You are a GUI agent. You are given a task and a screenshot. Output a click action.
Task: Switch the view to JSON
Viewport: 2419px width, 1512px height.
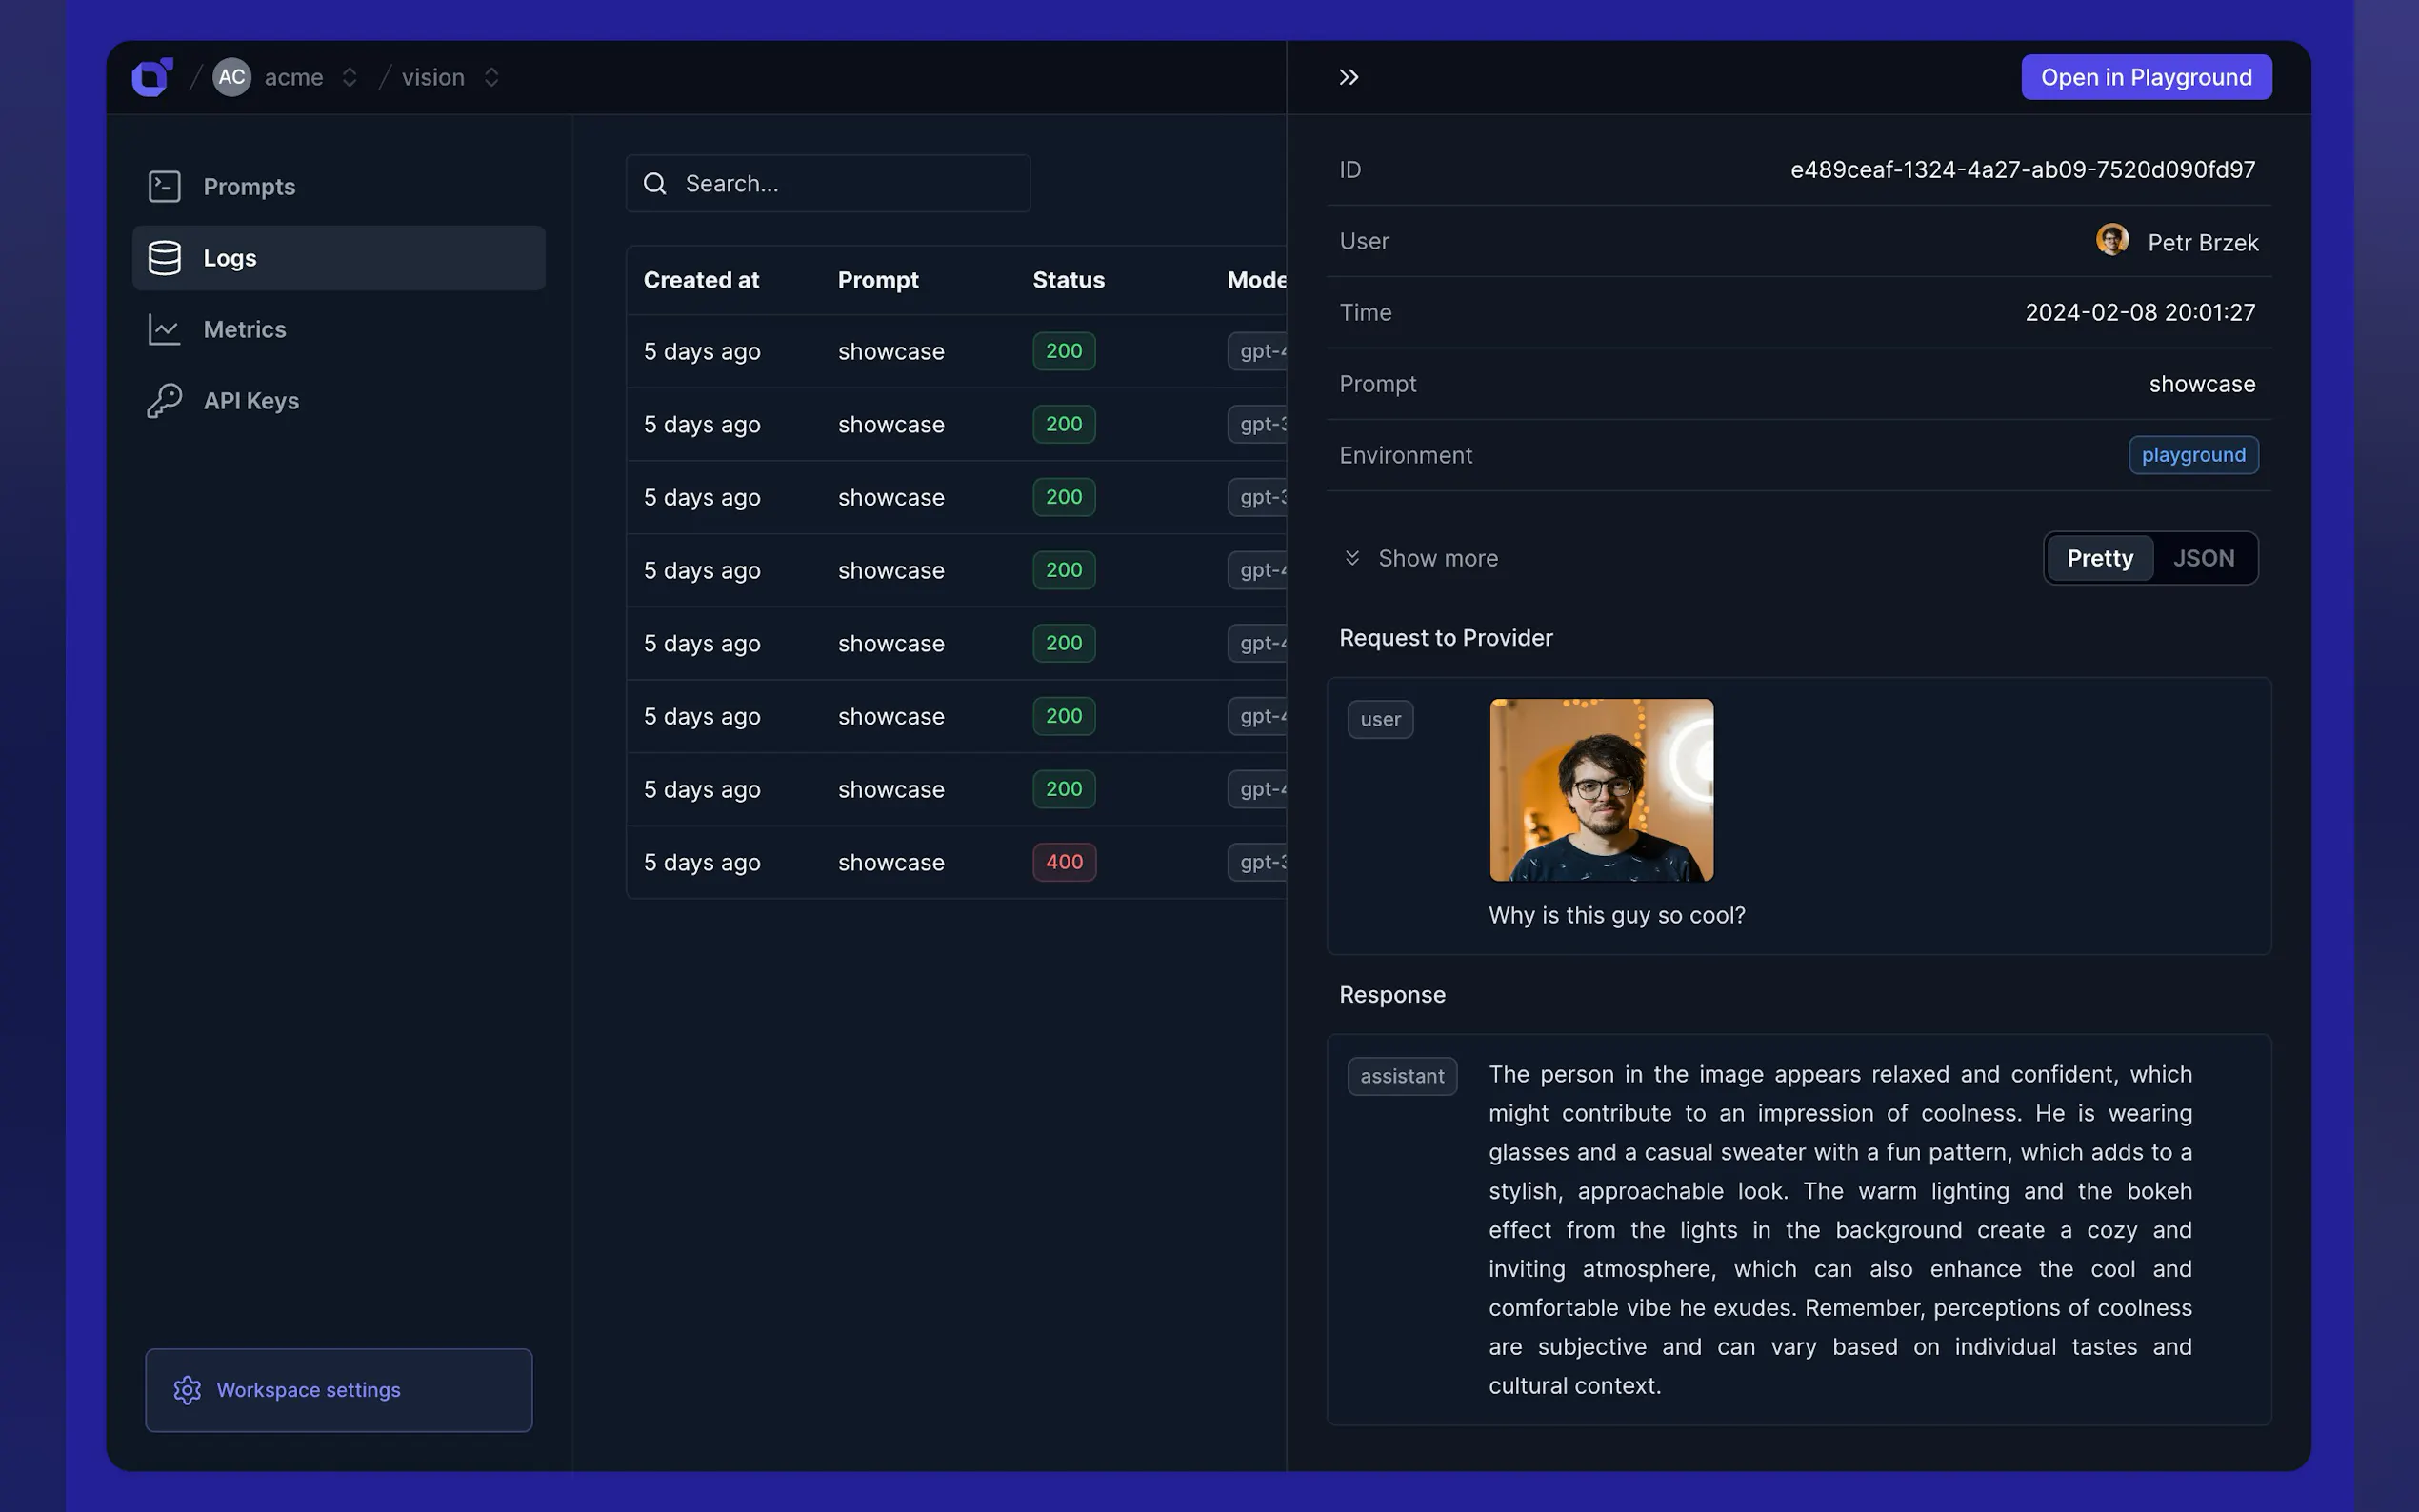tap(2203, 558)
